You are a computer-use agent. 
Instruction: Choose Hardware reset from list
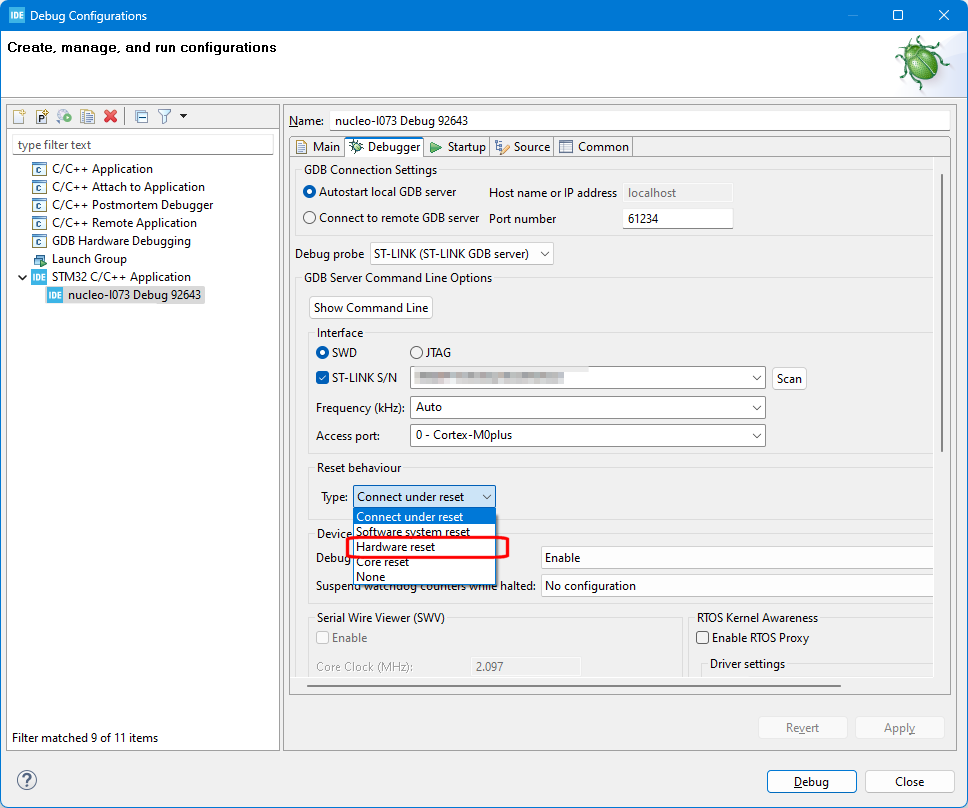pos(424,547)
